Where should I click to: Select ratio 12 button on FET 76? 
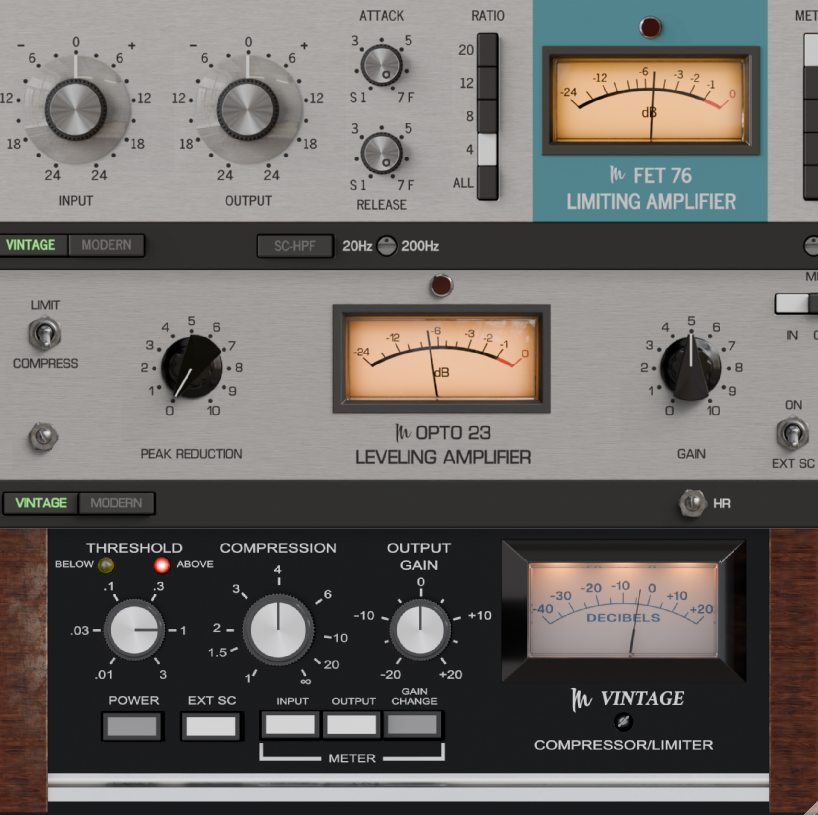(x=487, y=83)
